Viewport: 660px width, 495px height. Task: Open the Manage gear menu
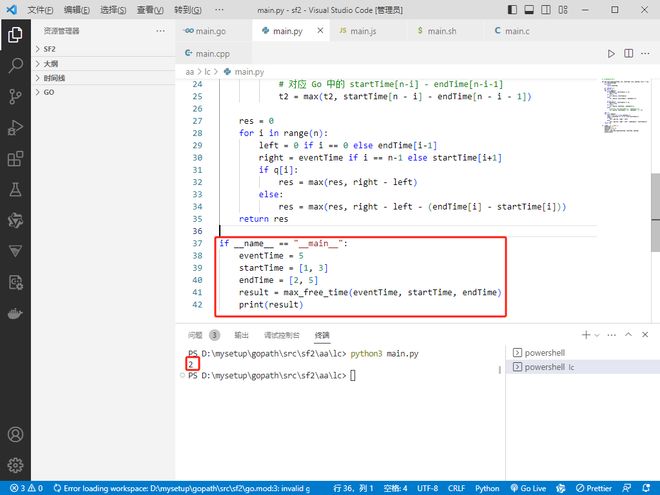[x=15, y=465]
